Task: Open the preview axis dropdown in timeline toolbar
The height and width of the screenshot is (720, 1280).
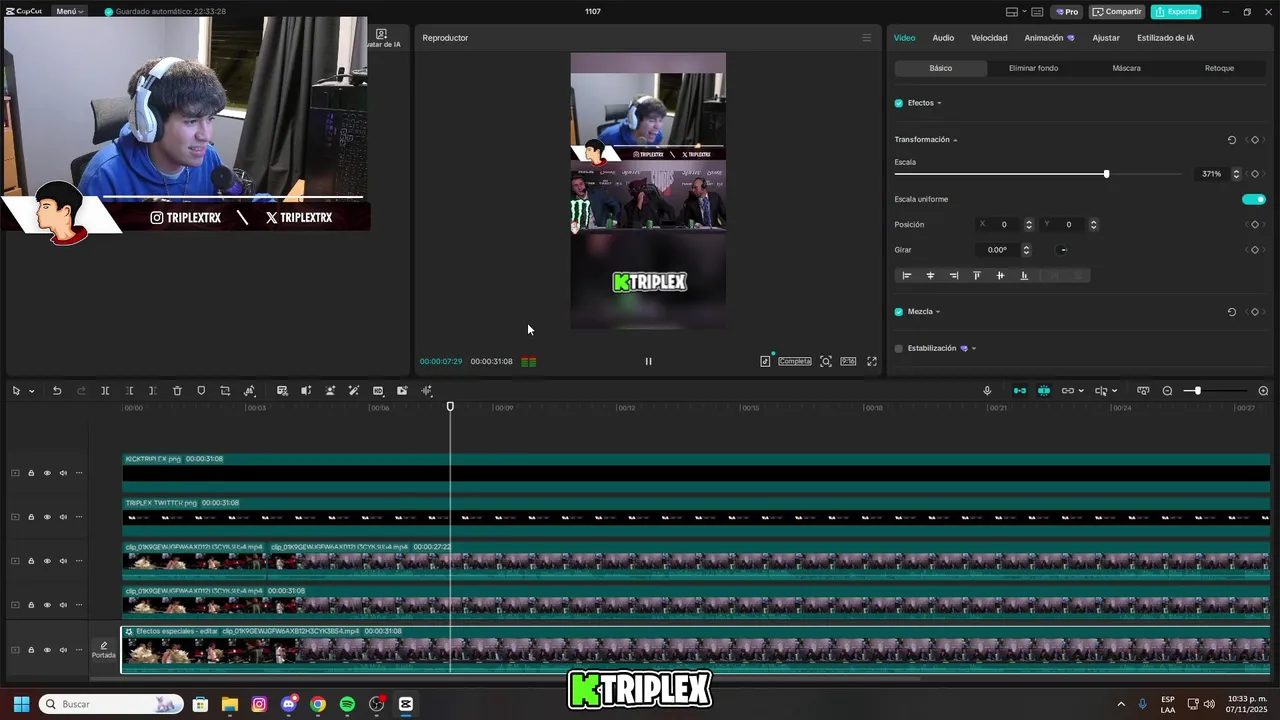Action: pos(1114,391)
